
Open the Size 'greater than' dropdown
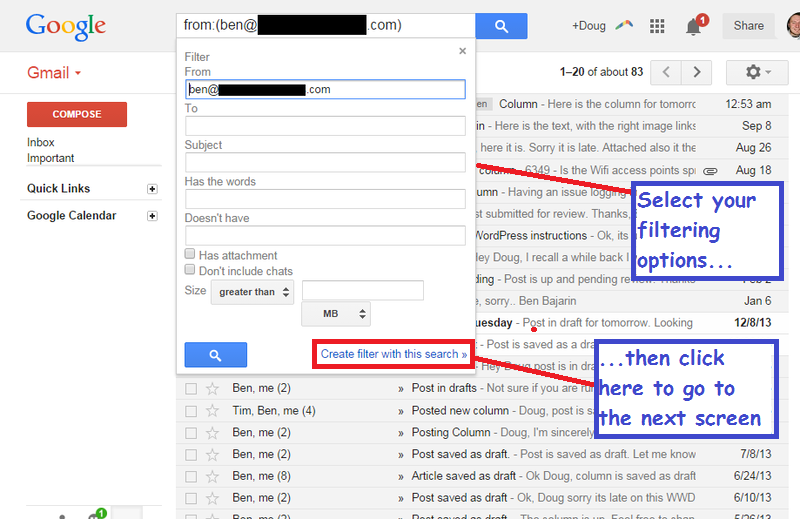point(253,292)
